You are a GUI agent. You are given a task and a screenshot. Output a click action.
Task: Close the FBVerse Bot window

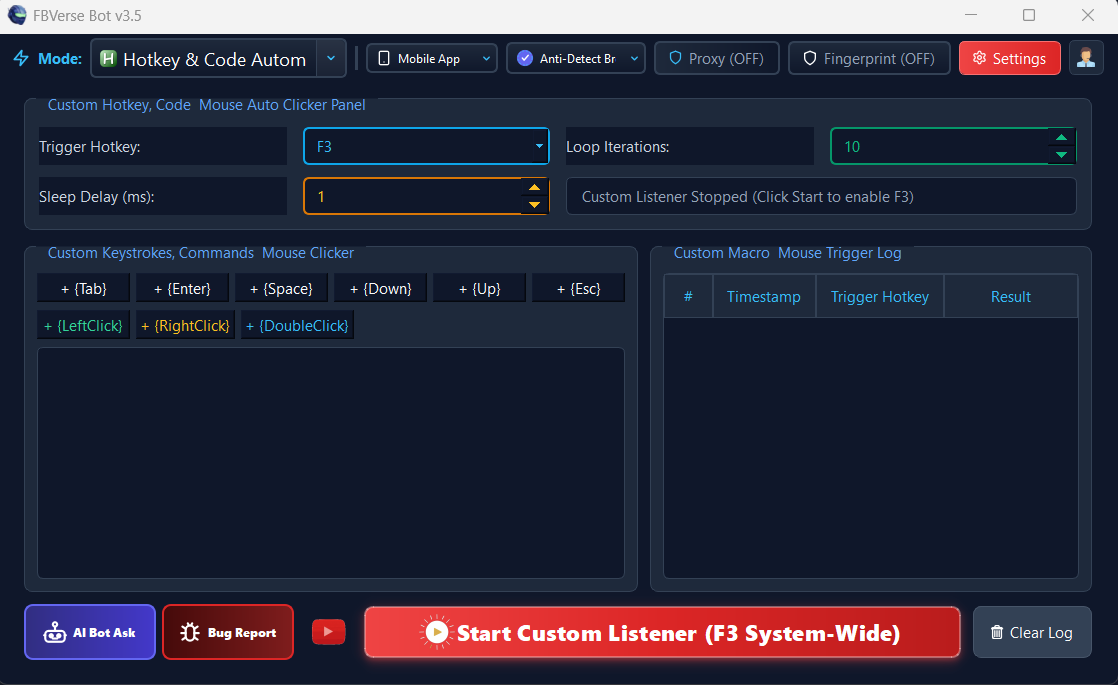coord(1087,15)
